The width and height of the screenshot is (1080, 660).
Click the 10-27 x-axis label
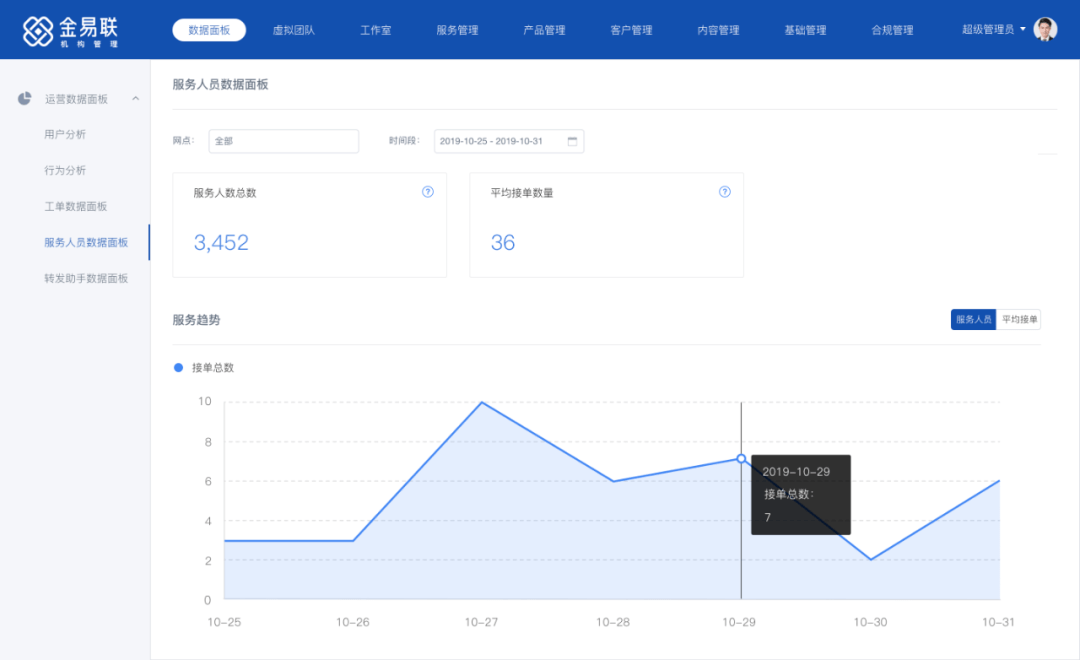pyautogui.click(x=481, y=622)
